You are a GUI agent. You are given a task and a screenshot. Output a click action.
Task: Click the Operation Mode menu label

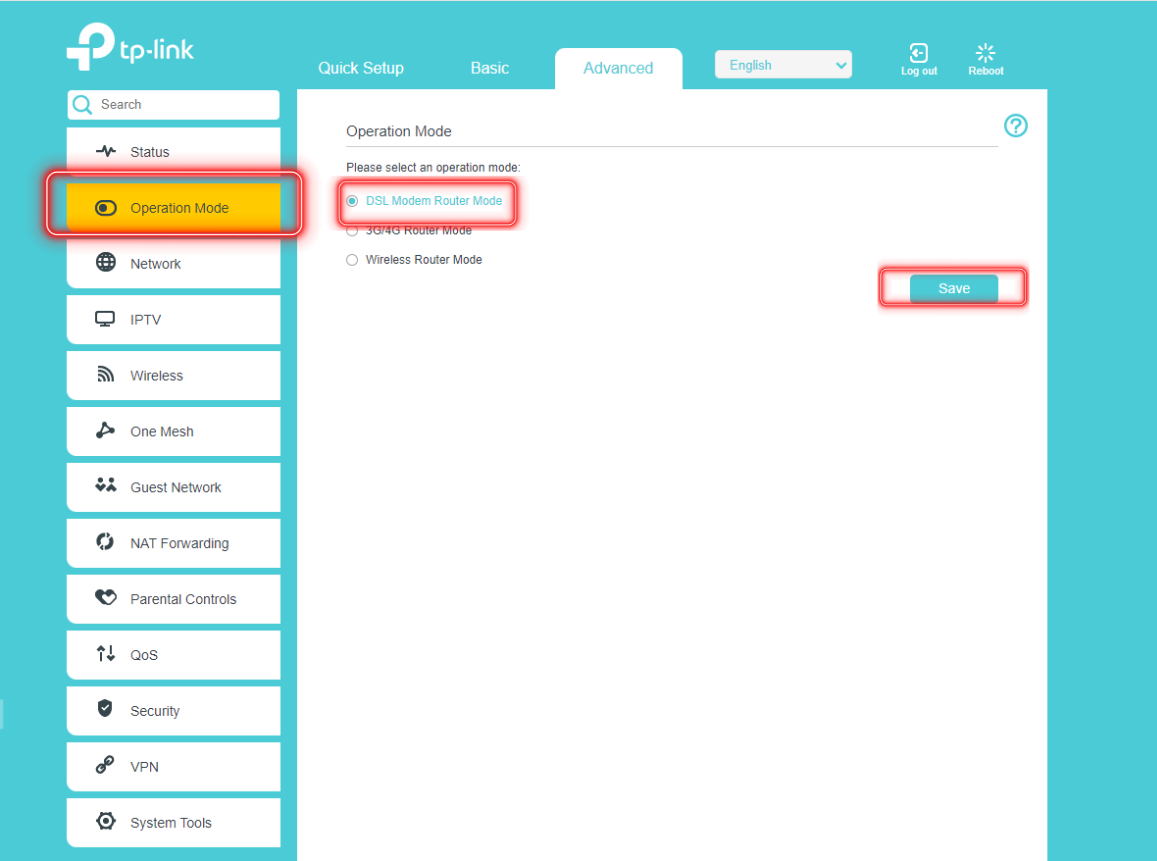[179, 208]
